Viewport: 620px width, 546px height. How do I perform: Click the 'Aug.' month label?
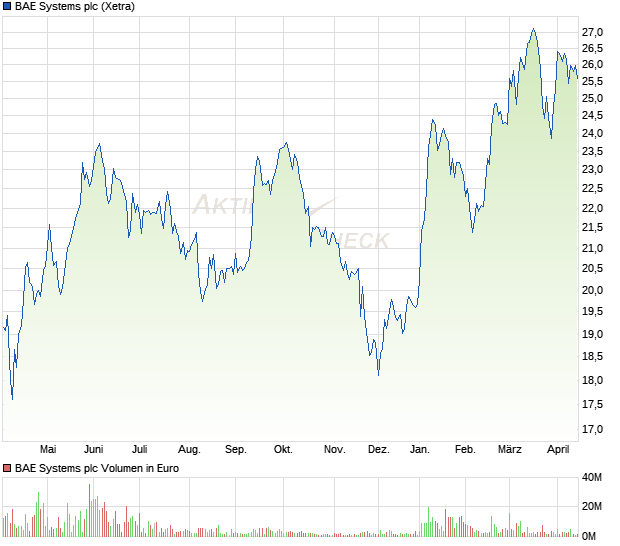[189, 450]
